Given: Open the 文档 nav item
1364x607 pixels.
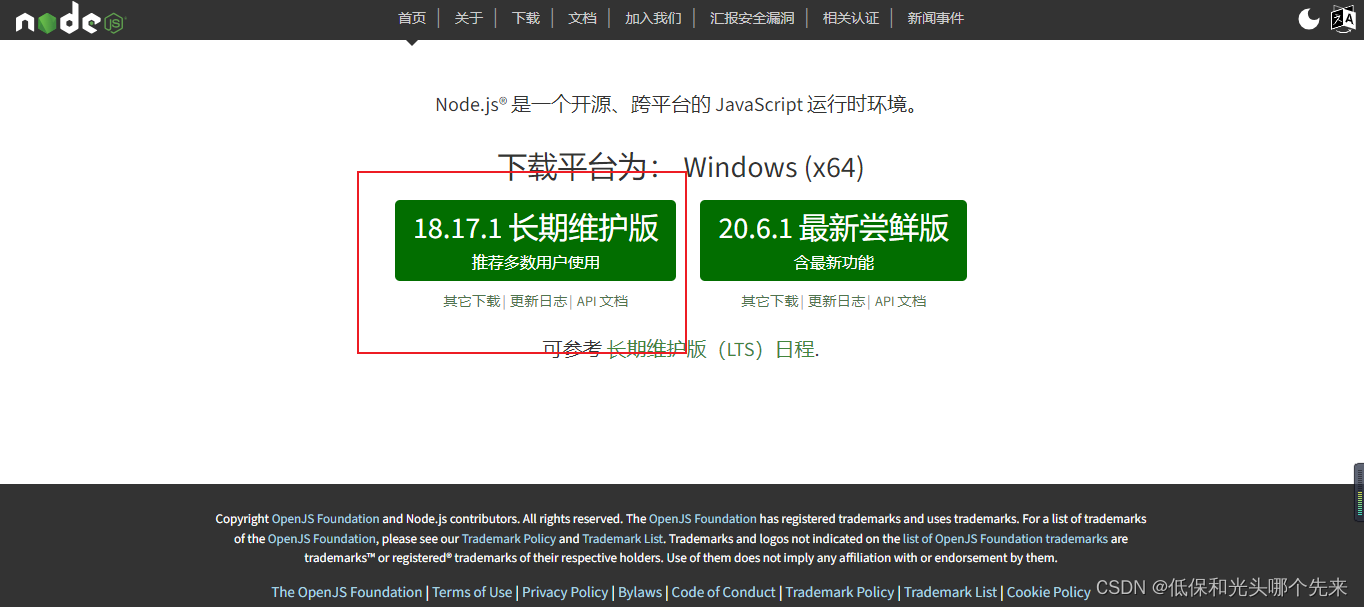Looking at the screenshot, I should coord(583,18).
